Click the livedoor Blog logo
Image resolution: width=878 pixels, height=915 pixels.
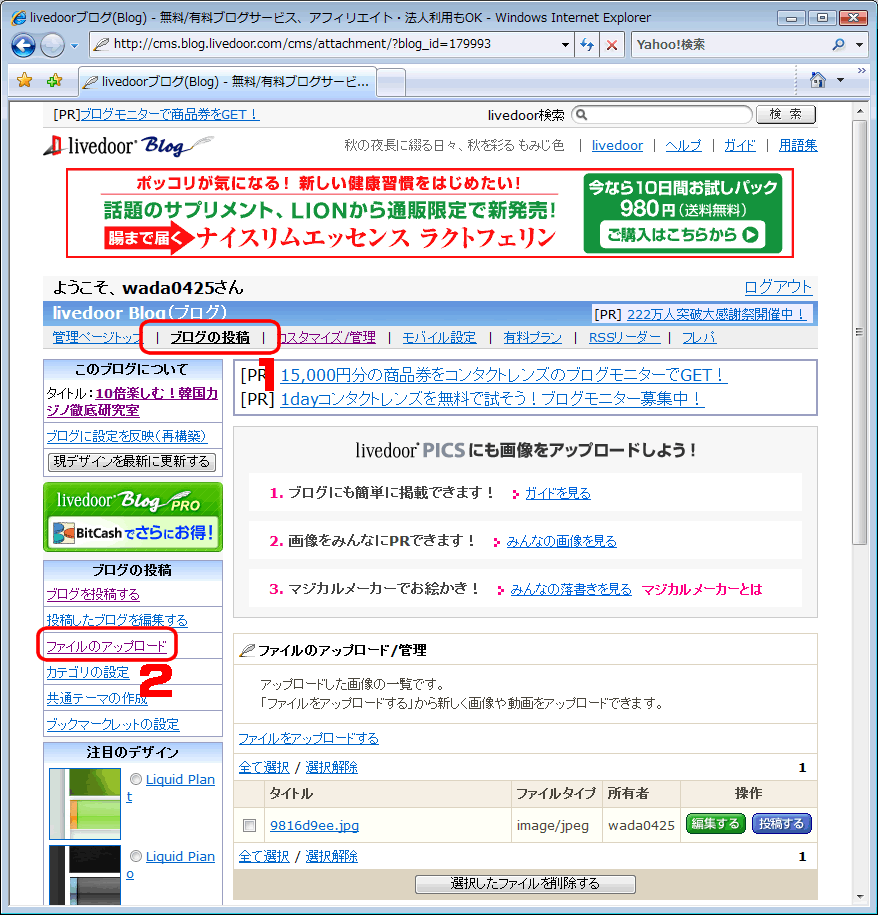coord(128,146)
